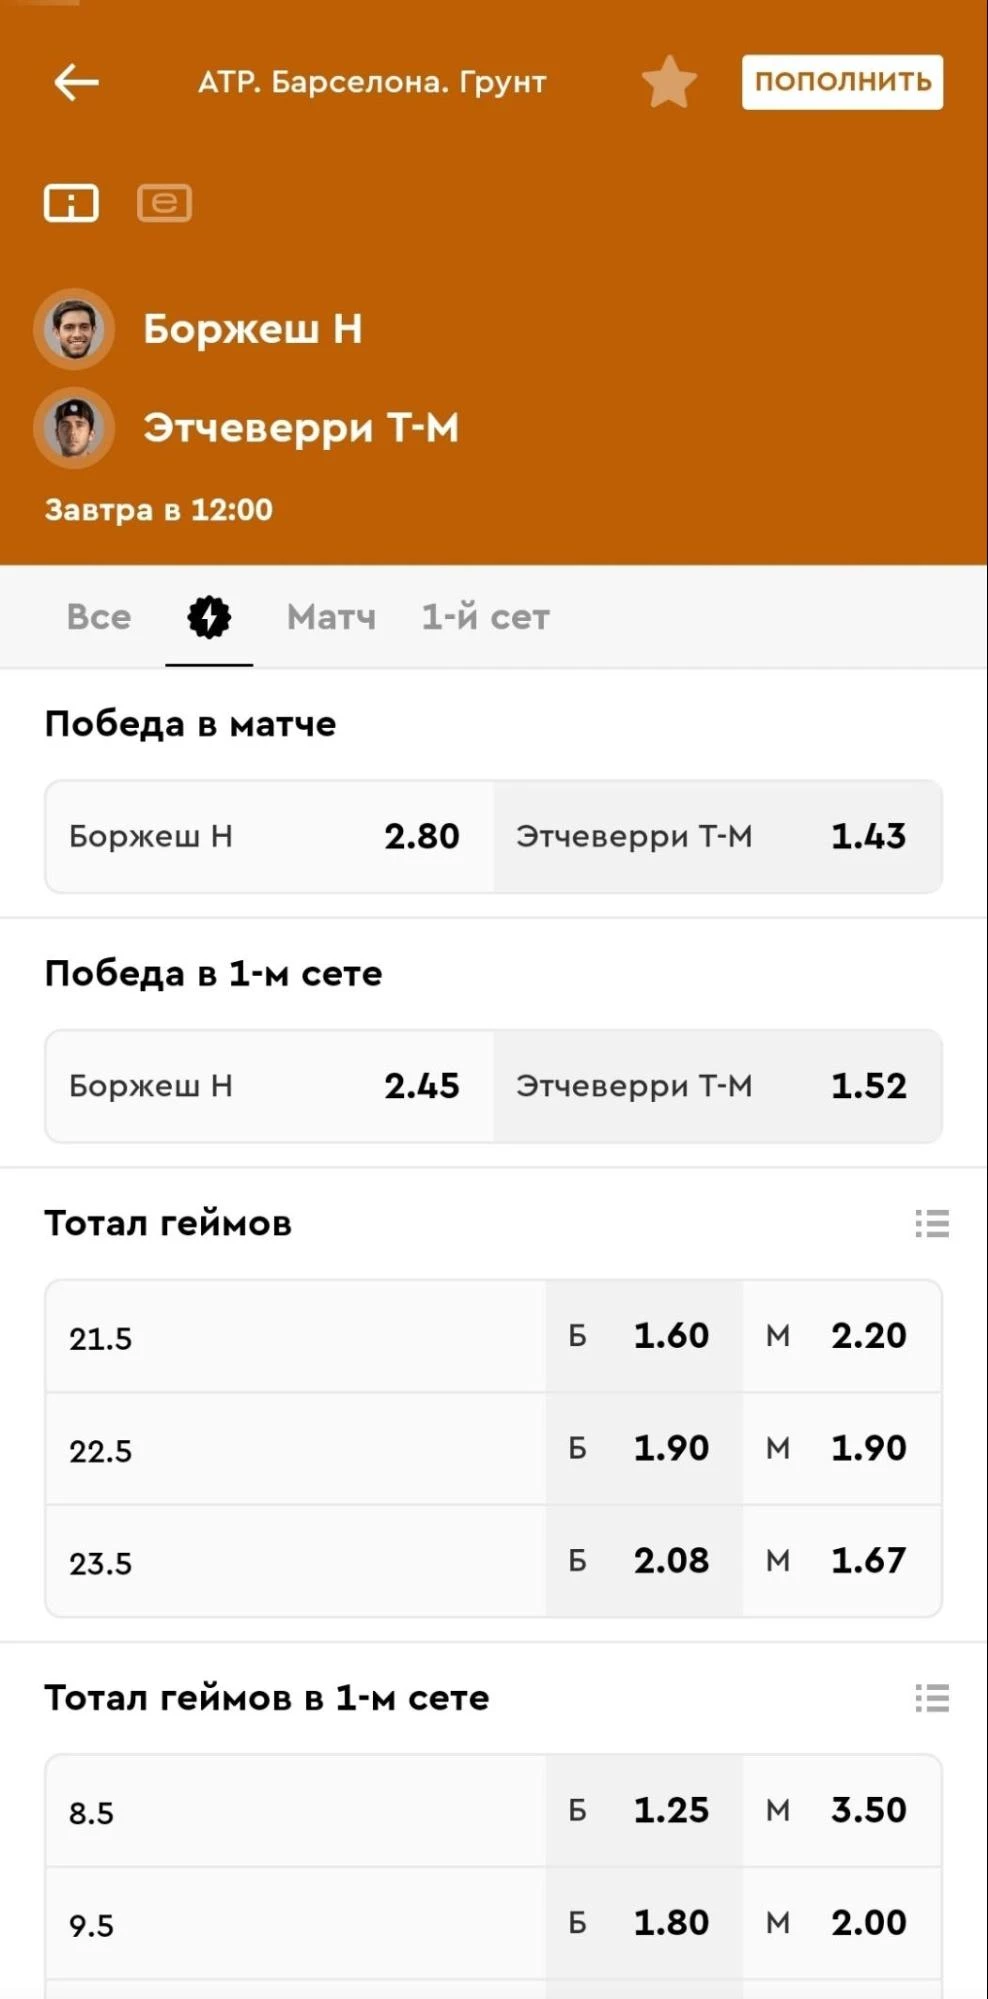Image resolution: width=988 pixels, height=1999 pixels.
Task: Toggle the star to favorite this match
Action: (669, 80)
